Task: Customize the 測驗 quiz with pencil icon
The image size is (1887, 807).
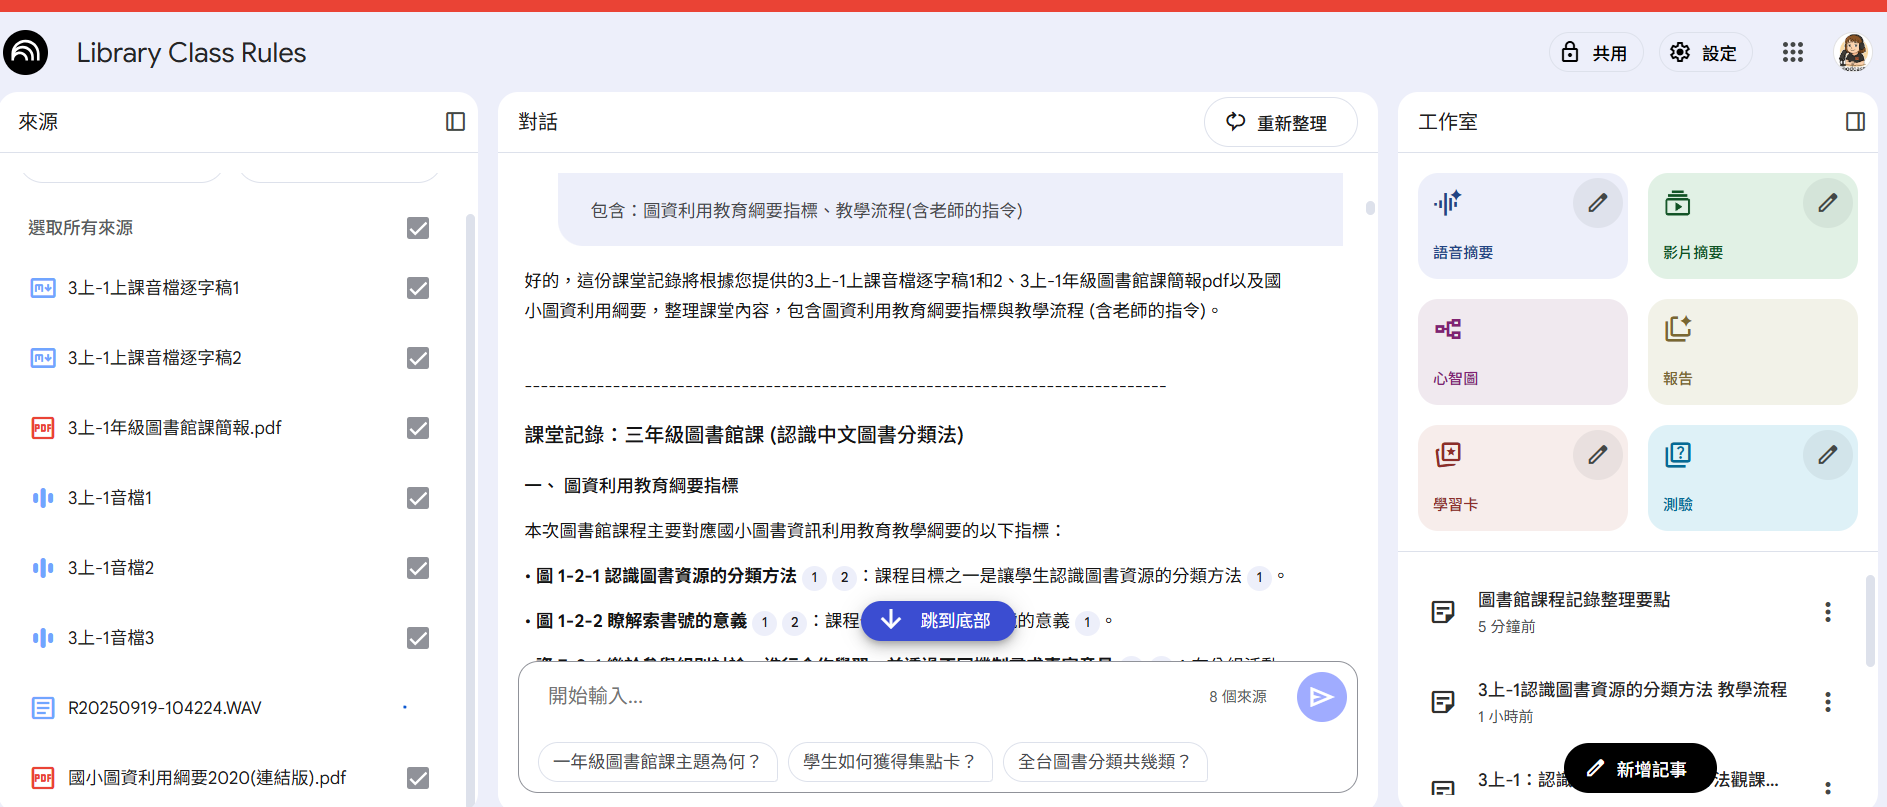Action: (1827, 455)
